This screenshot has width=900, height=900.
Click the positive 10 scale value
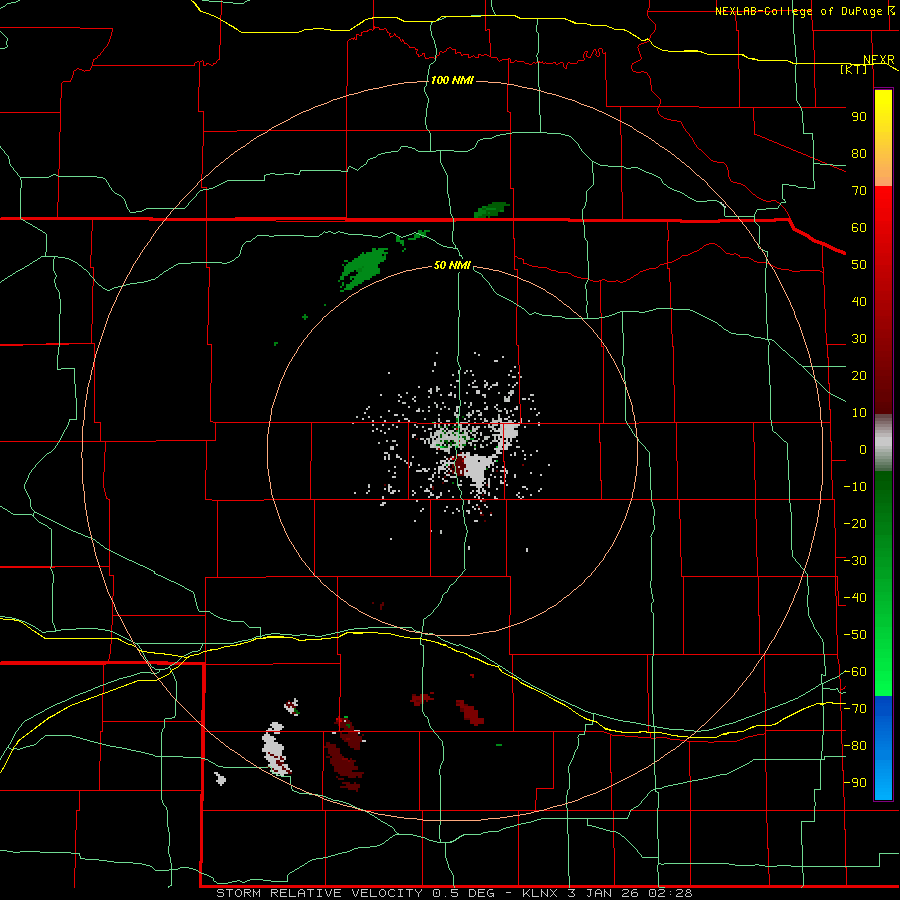pos(859,413)
